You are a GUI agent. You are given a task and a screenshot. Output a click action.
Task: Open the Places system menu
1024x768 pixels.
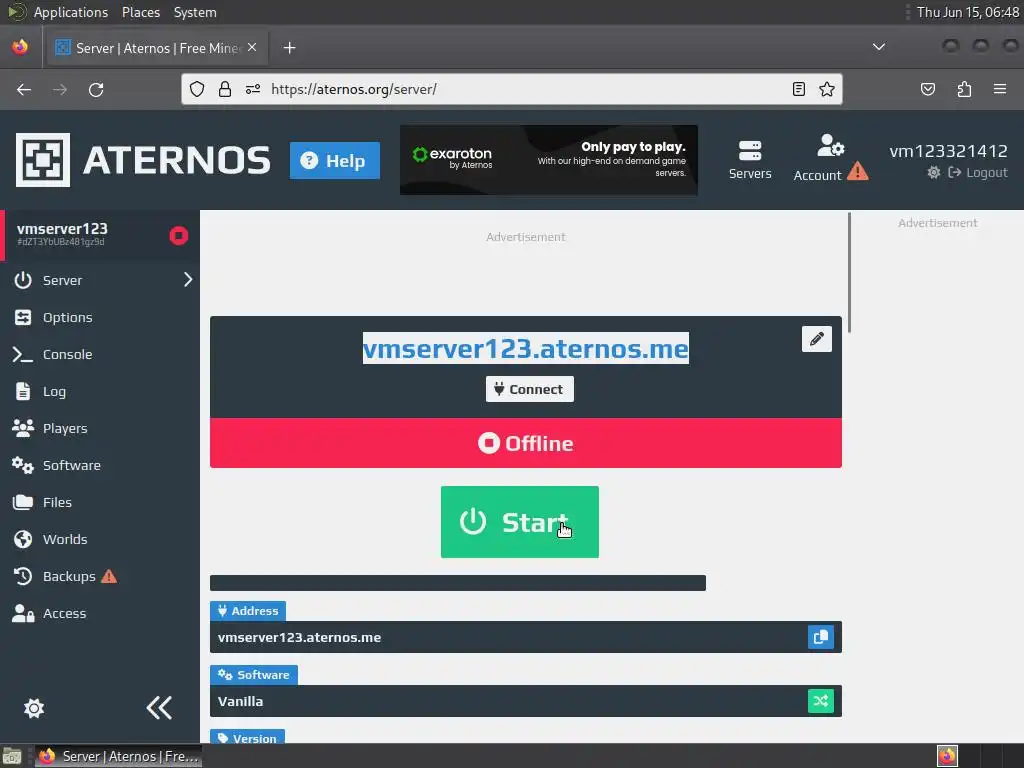point(140,12)
